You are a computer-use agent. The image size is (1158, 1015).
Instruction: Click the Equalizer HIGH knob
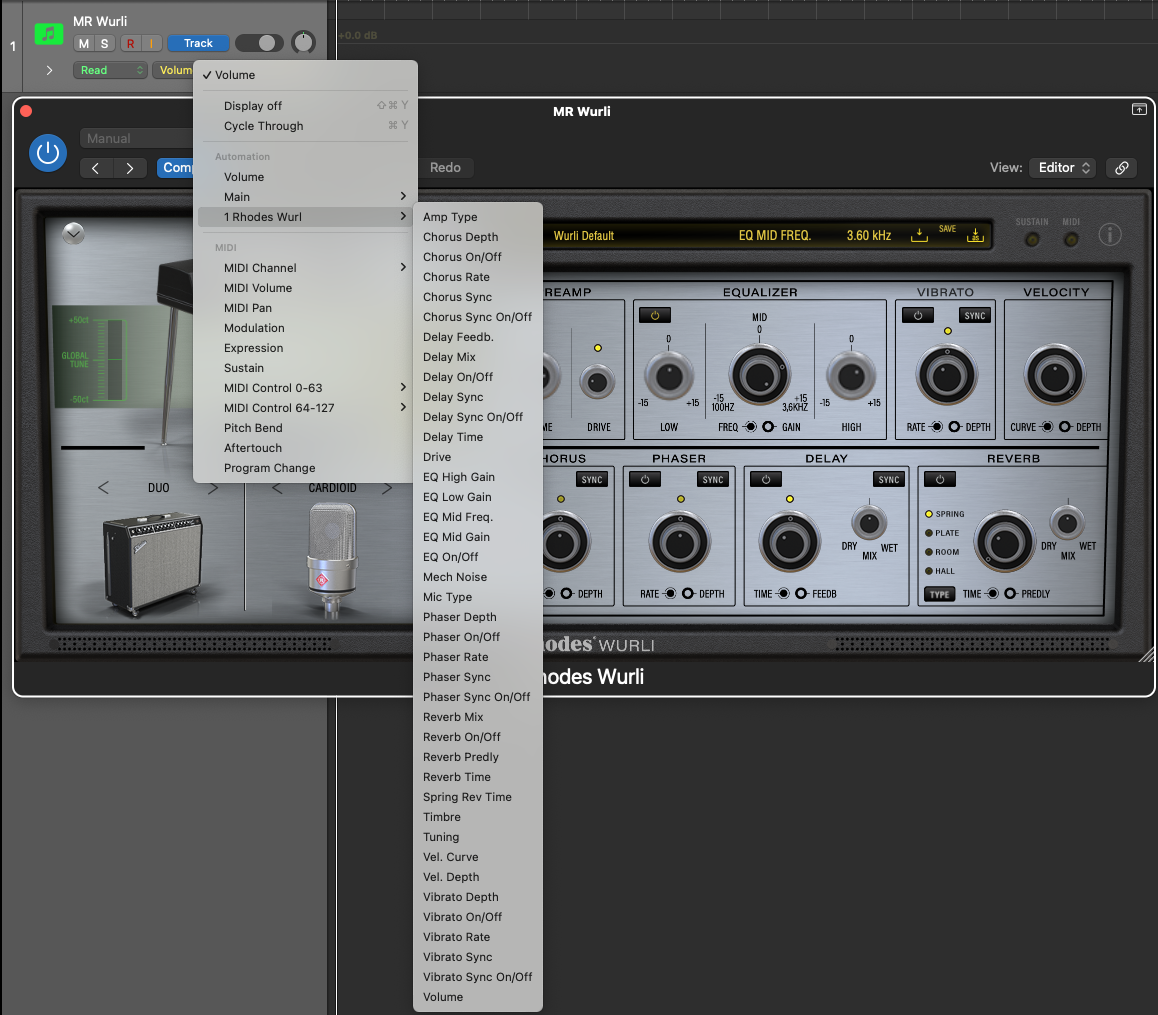851,376
